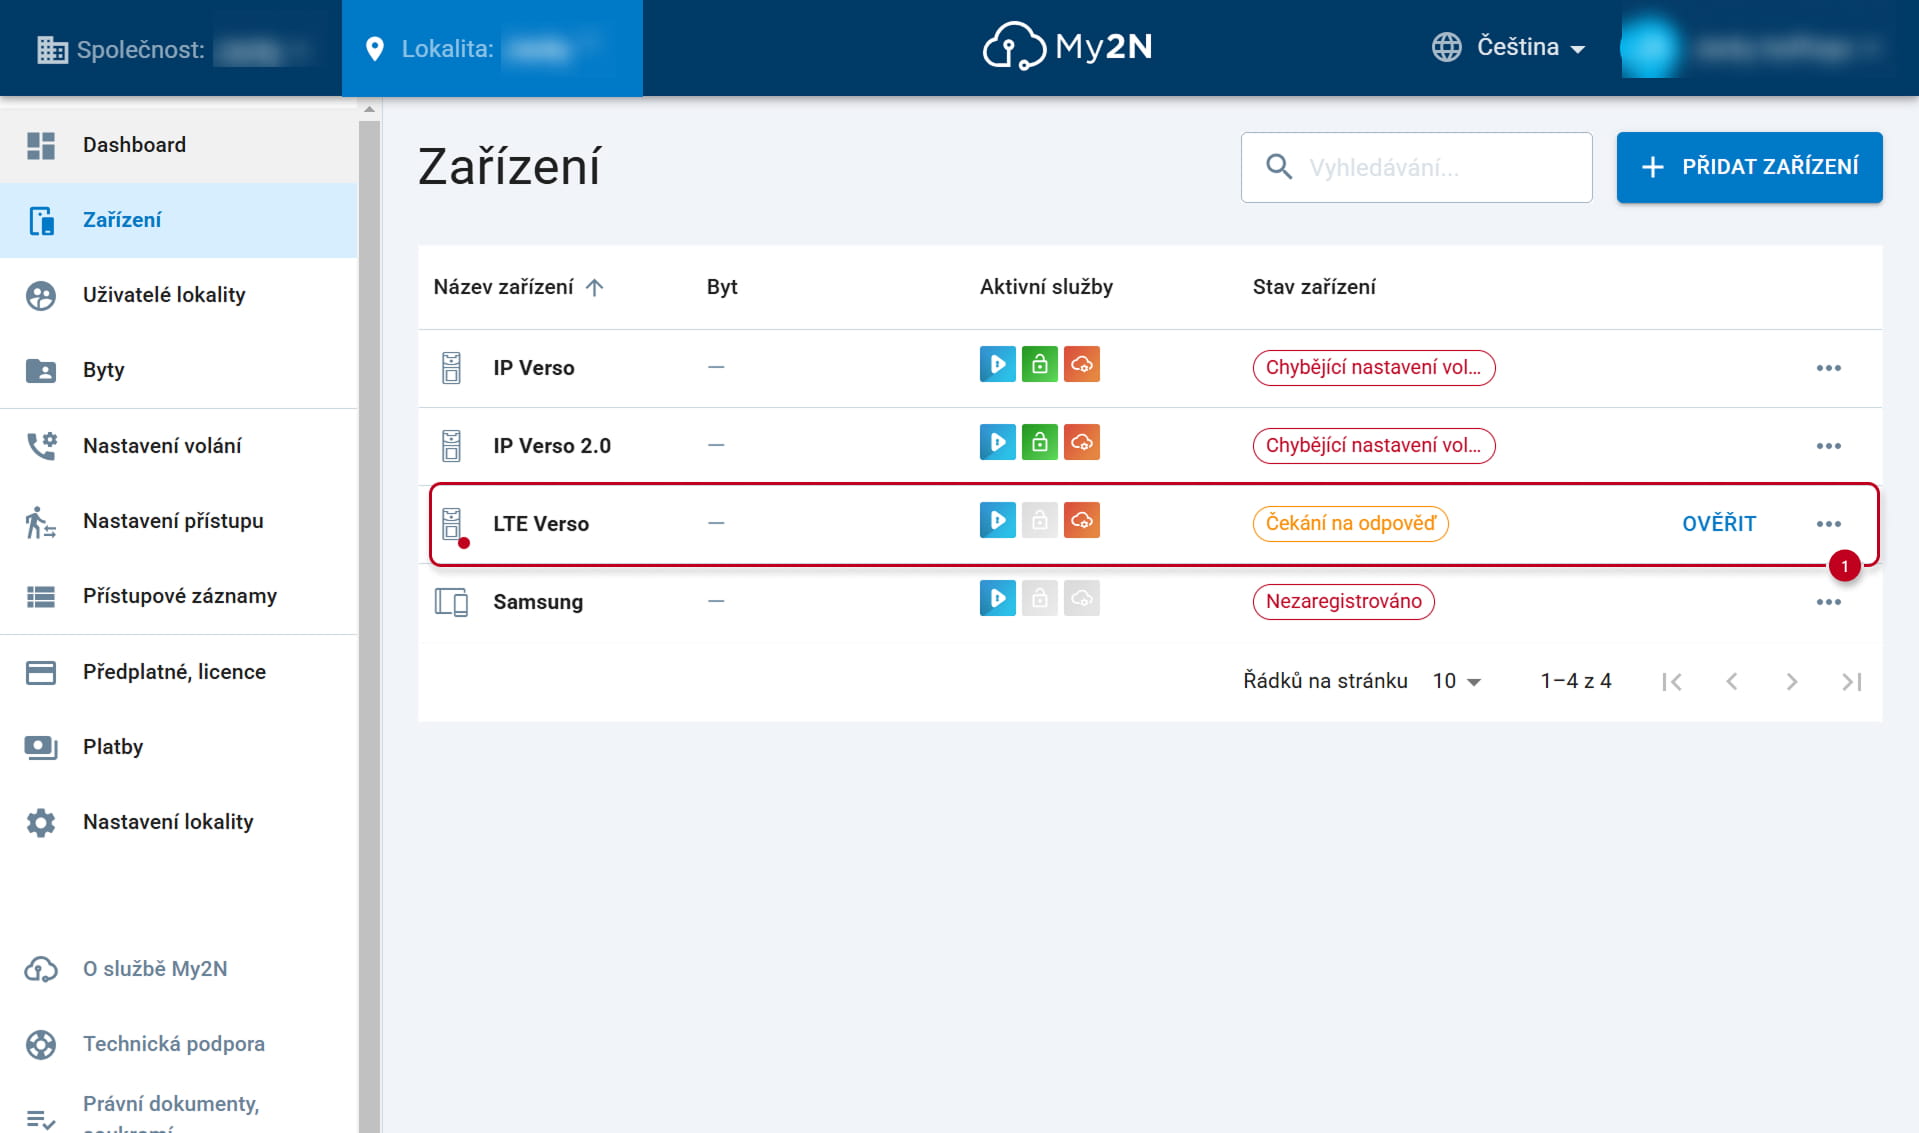Open more options for IP Verso 2.0
The width and height of the screenshot is (1919, 1133).
[1829, 446]
